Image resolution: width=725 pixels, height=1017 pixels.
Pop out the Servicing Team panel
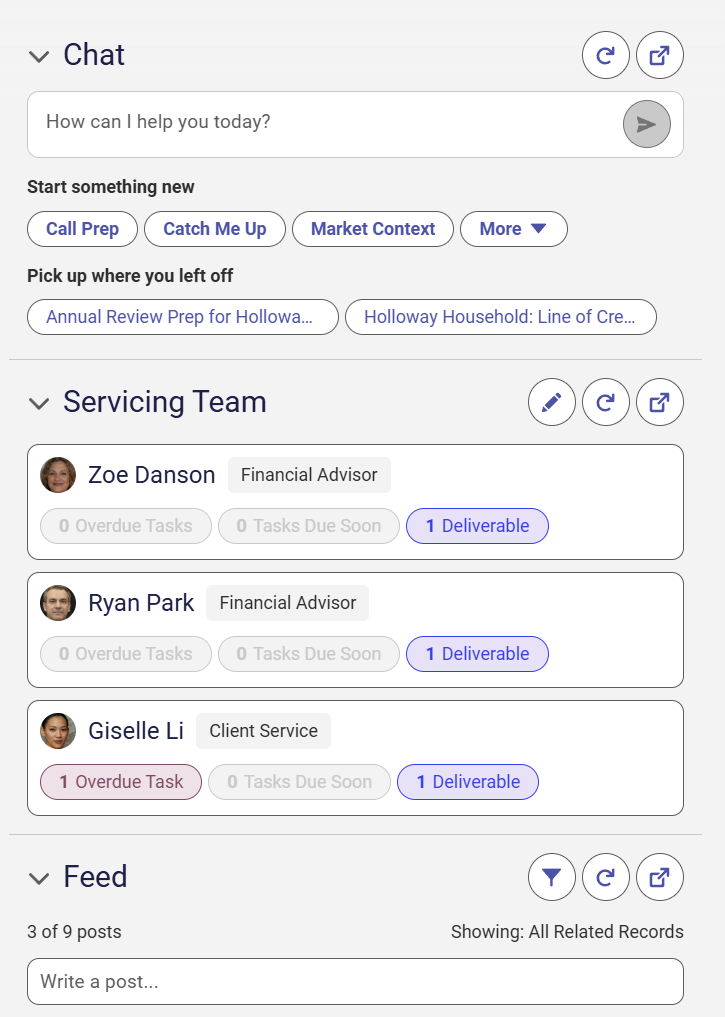pos(660,402)
